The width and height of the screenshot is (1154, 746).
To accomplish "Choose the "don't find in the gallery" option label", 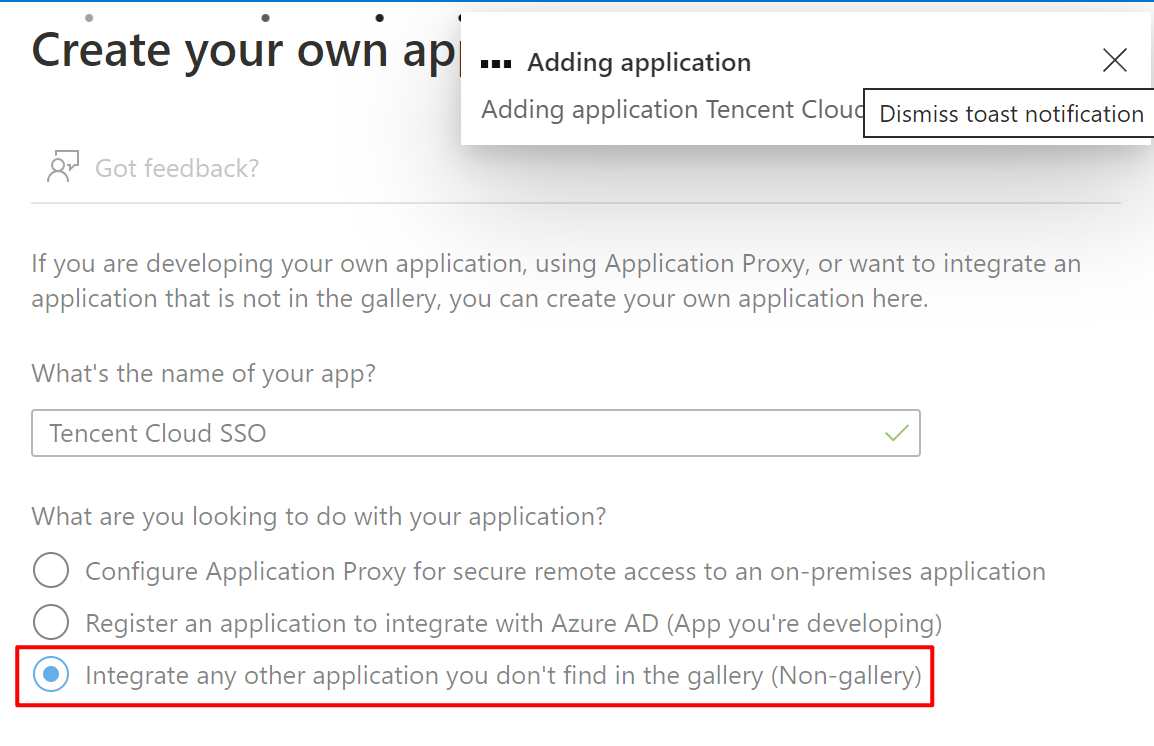I will point(503,675).
